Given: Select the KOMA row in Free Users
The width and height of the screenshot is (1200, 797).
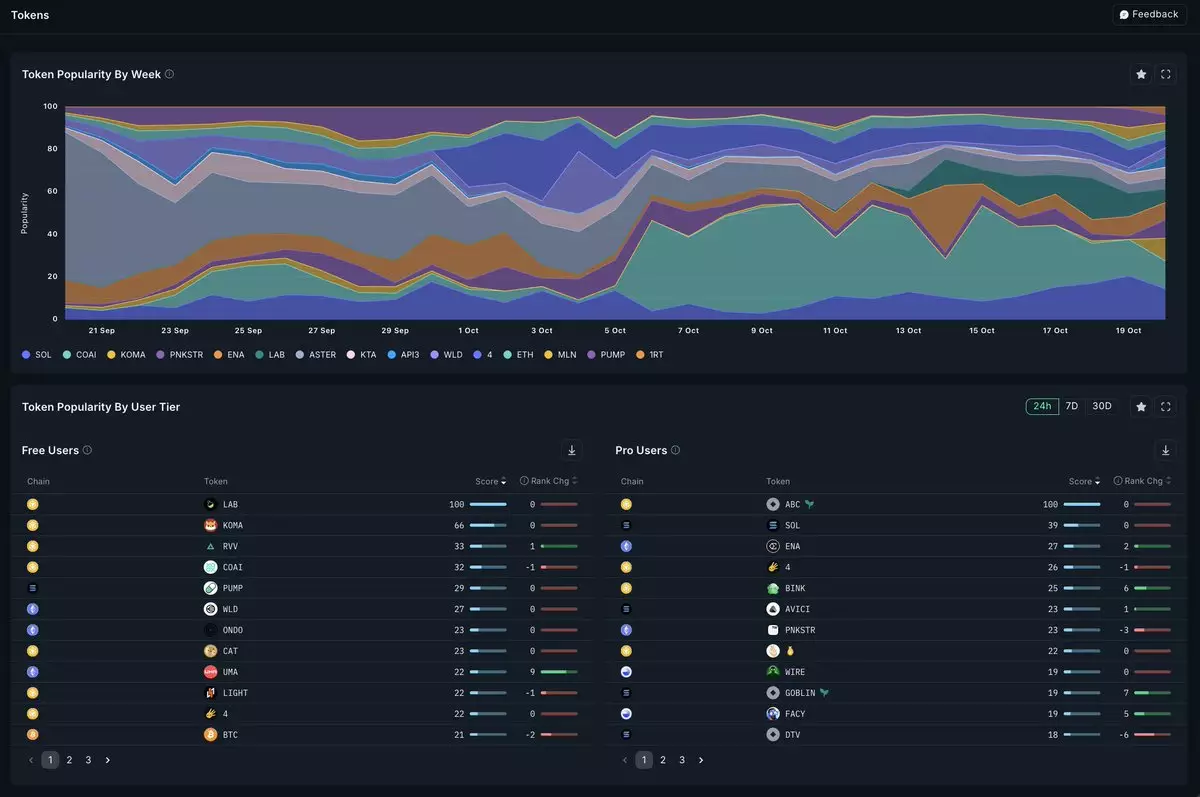Looking at the screenshot, I should [233, 525].
